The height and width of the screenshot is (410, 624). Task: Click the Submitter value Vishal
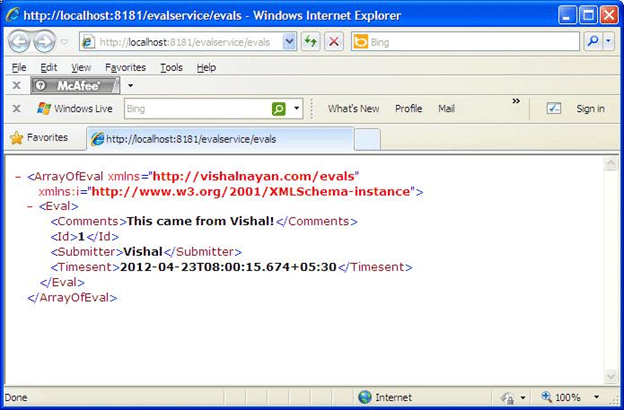(143, 252)
